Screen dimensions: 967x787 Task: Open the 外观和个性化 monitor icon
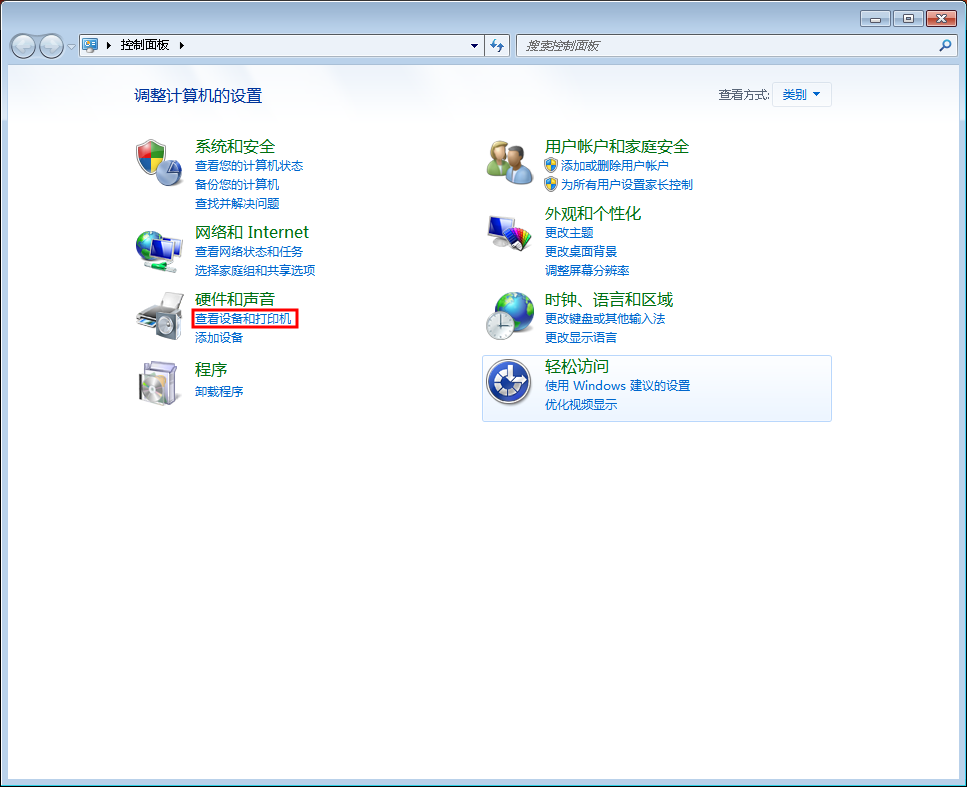tap(509, 233)
